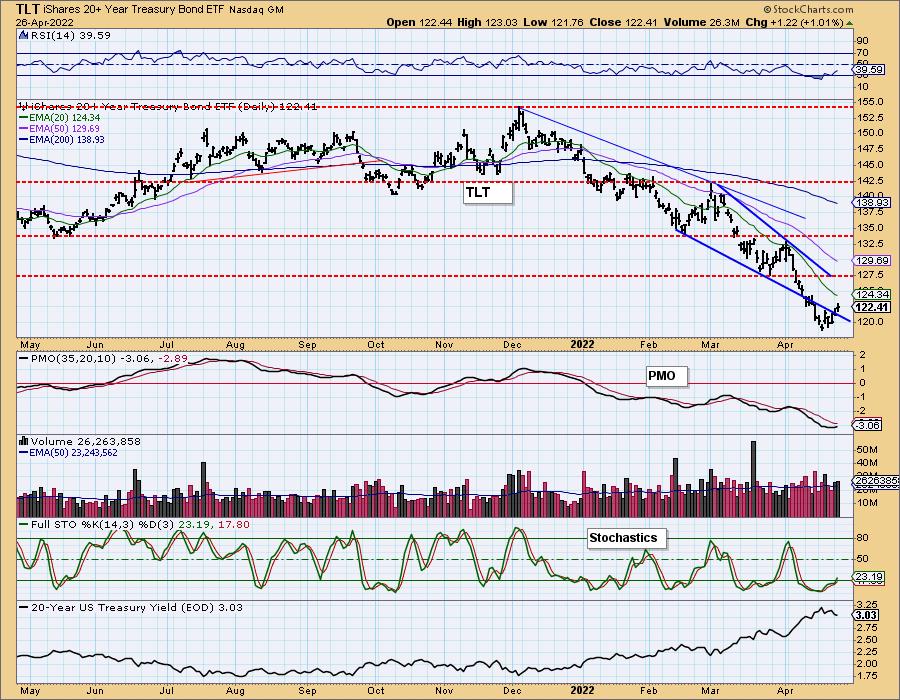Click the 3.25 yield axis label
900x700 pixels.
(868, 605)
